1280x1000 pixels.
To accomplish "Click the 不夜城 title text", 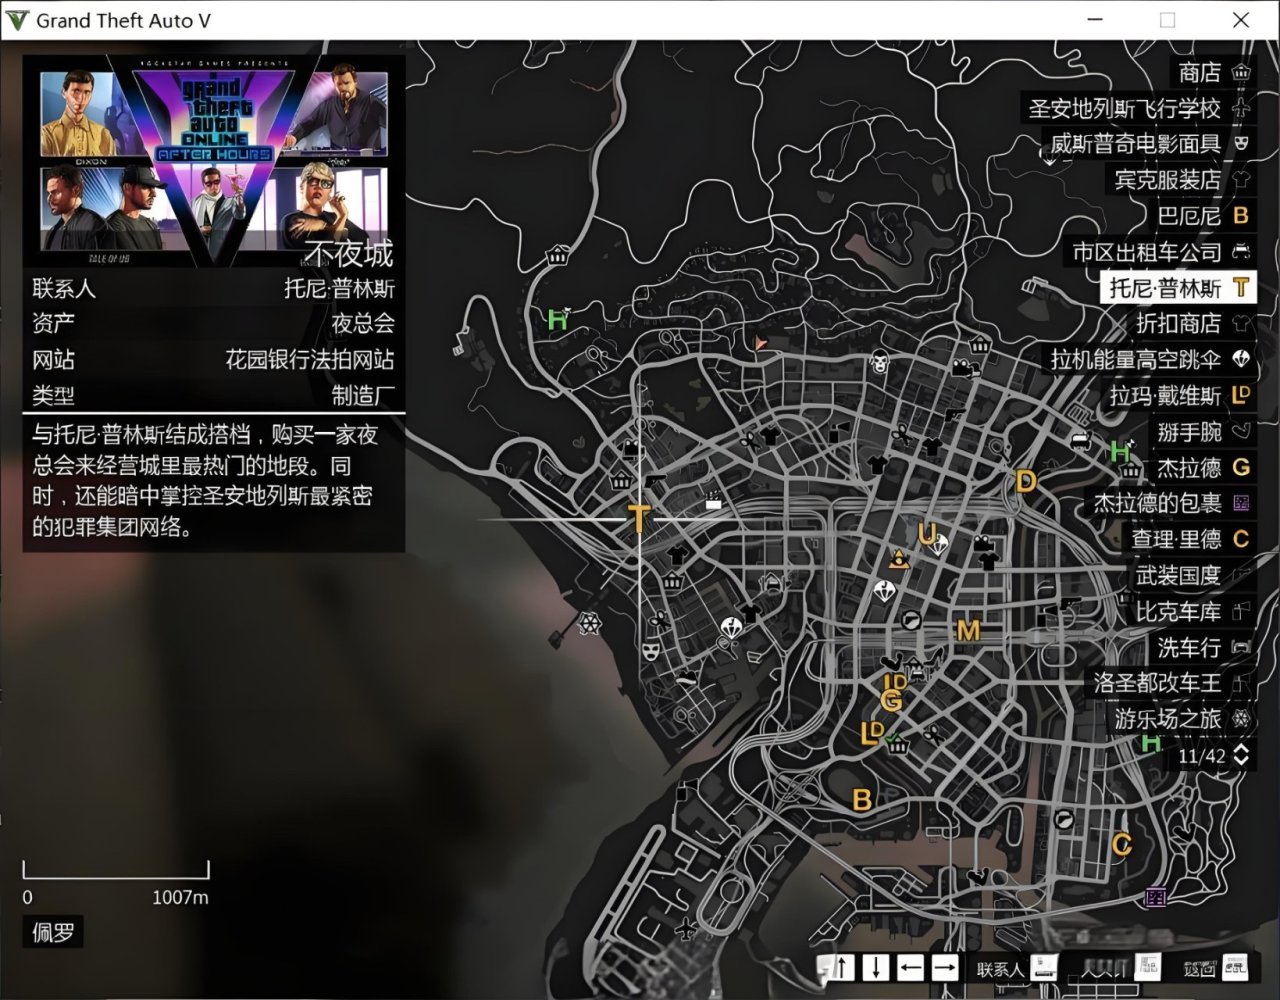I will point(349,254).
